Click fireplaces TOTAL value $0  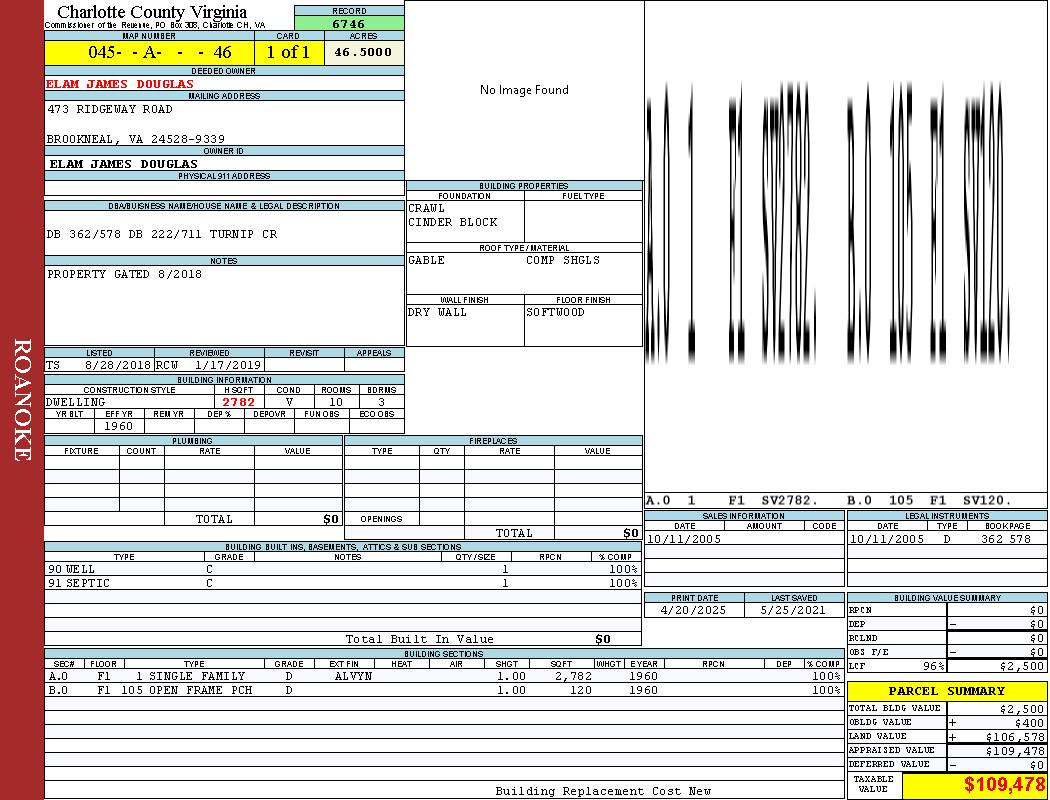(631, 534)
